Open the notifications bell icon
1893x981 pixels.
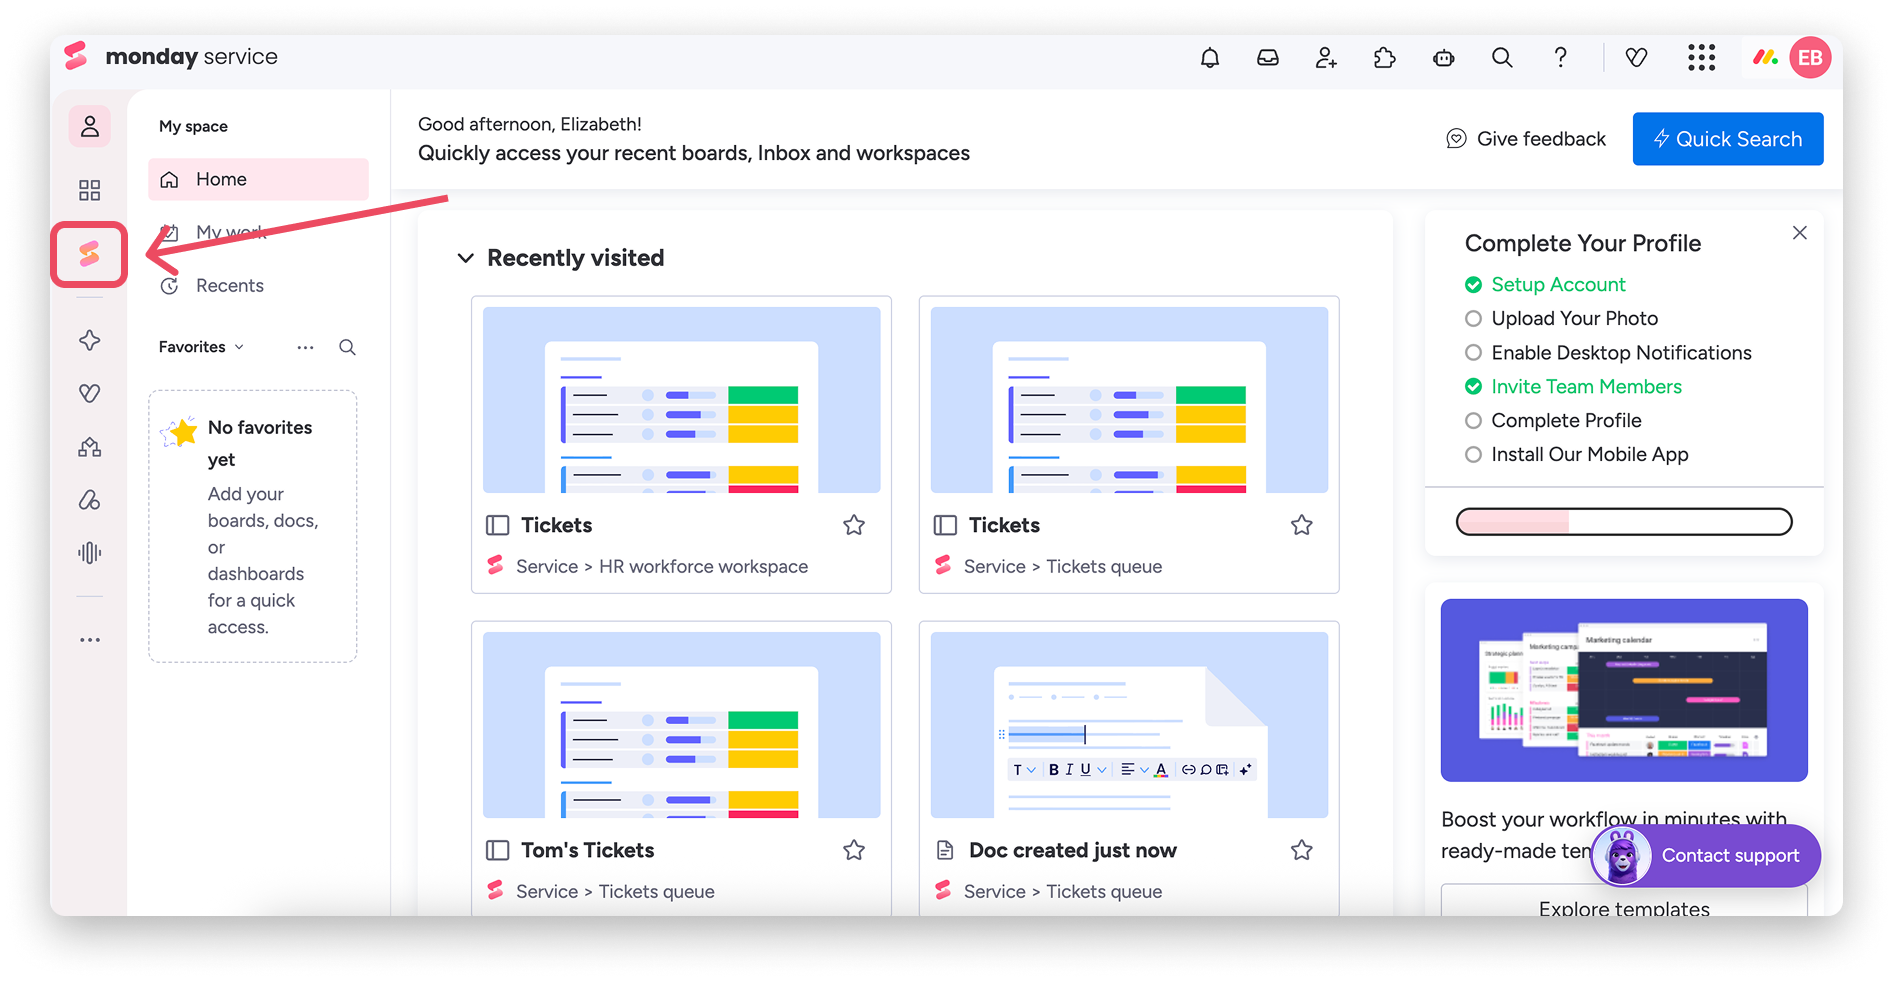pyautogui.click(x=1209, y=58)
